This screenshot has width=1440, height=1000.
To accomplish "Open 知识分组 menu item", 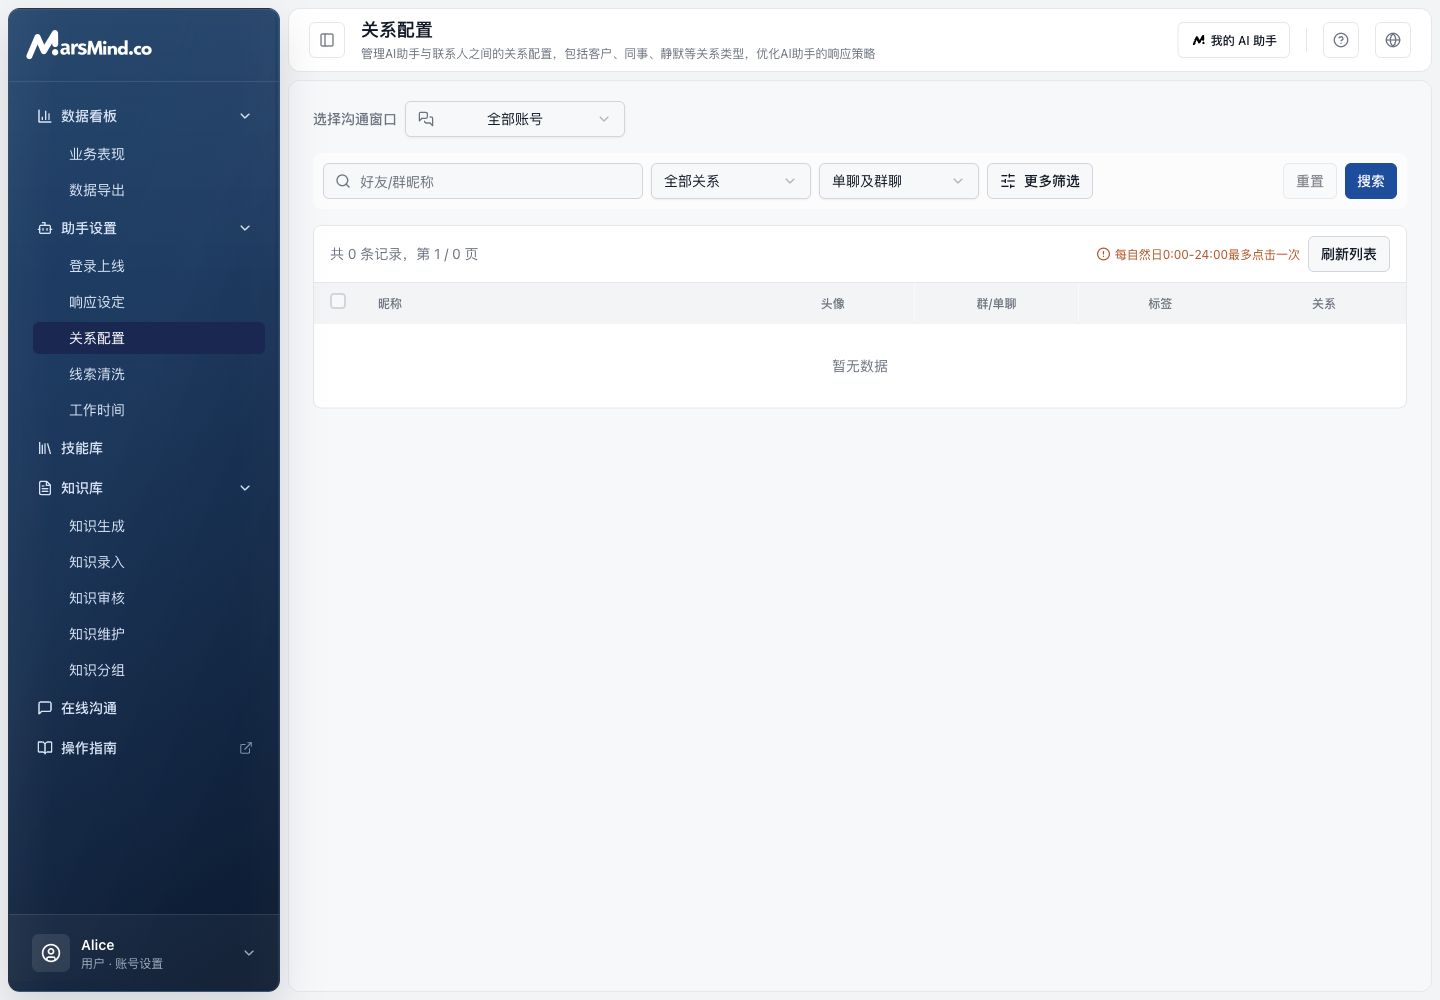I will pos(149,670).
